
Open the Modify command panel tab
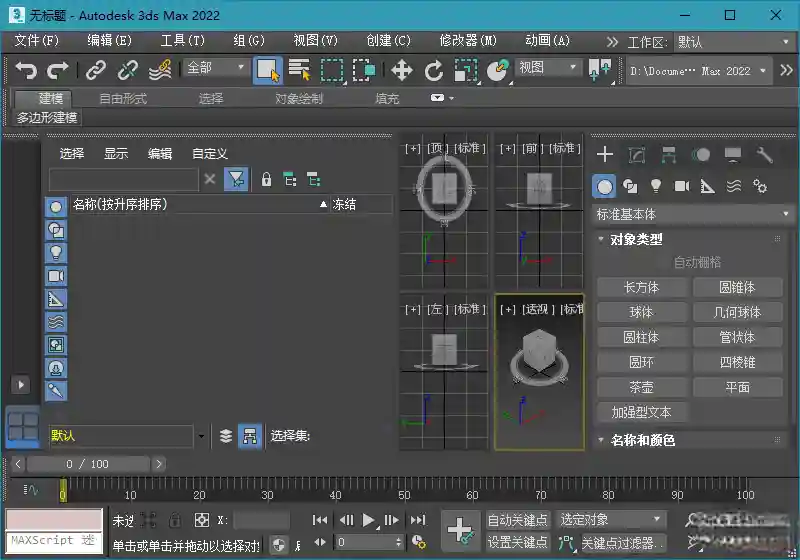point(637,155)
